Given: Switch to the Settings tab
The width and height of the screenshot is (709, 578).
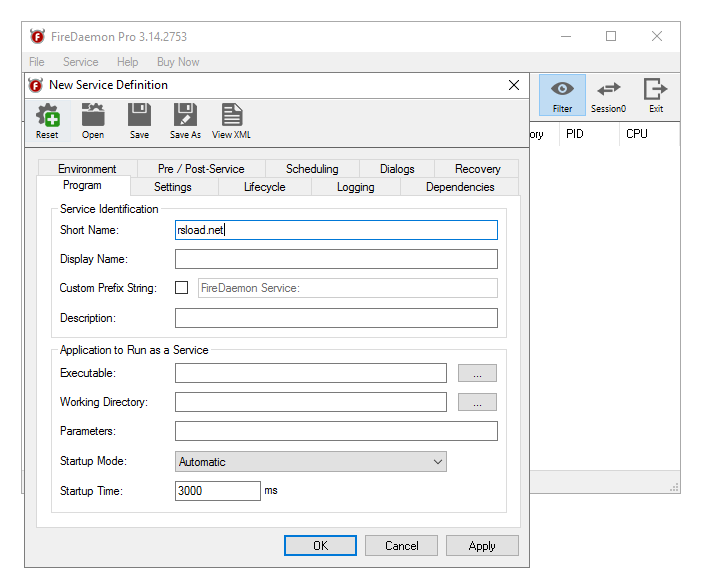Looking at the screenshot, I should click(x=173, y=187).
